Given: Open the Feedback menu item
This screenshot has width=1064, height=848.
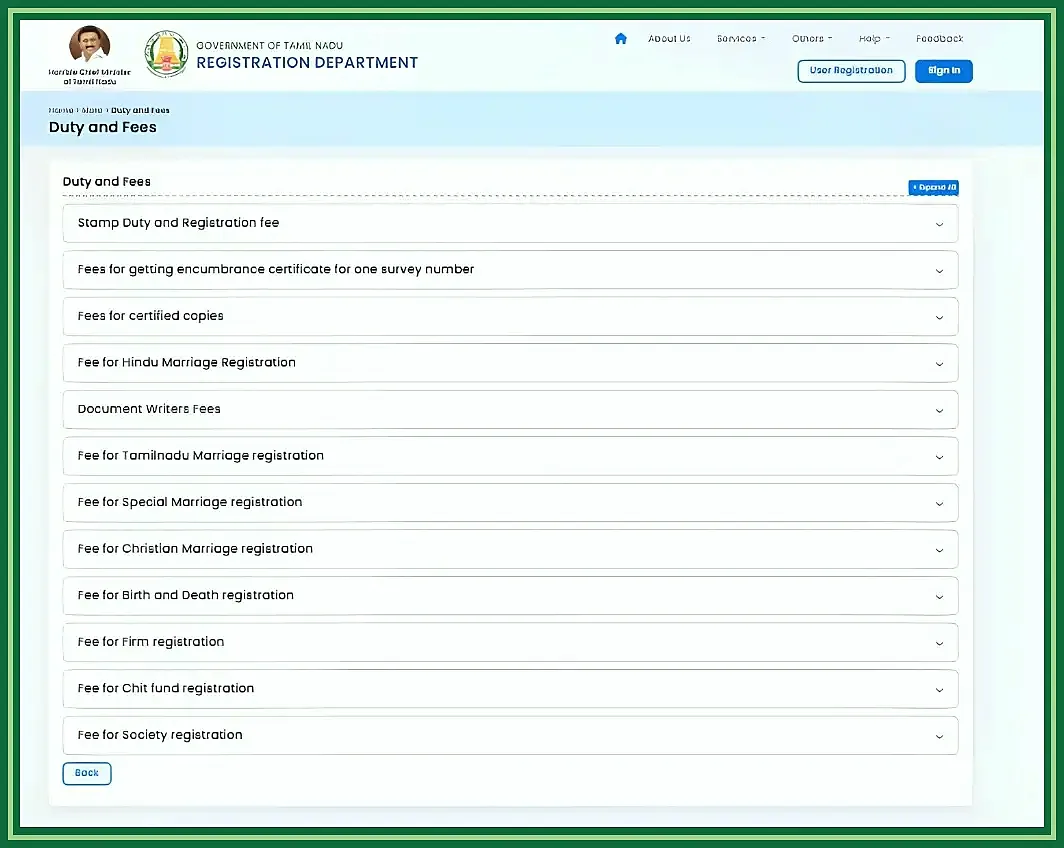Looking at the screenshot, I should 939,39.
